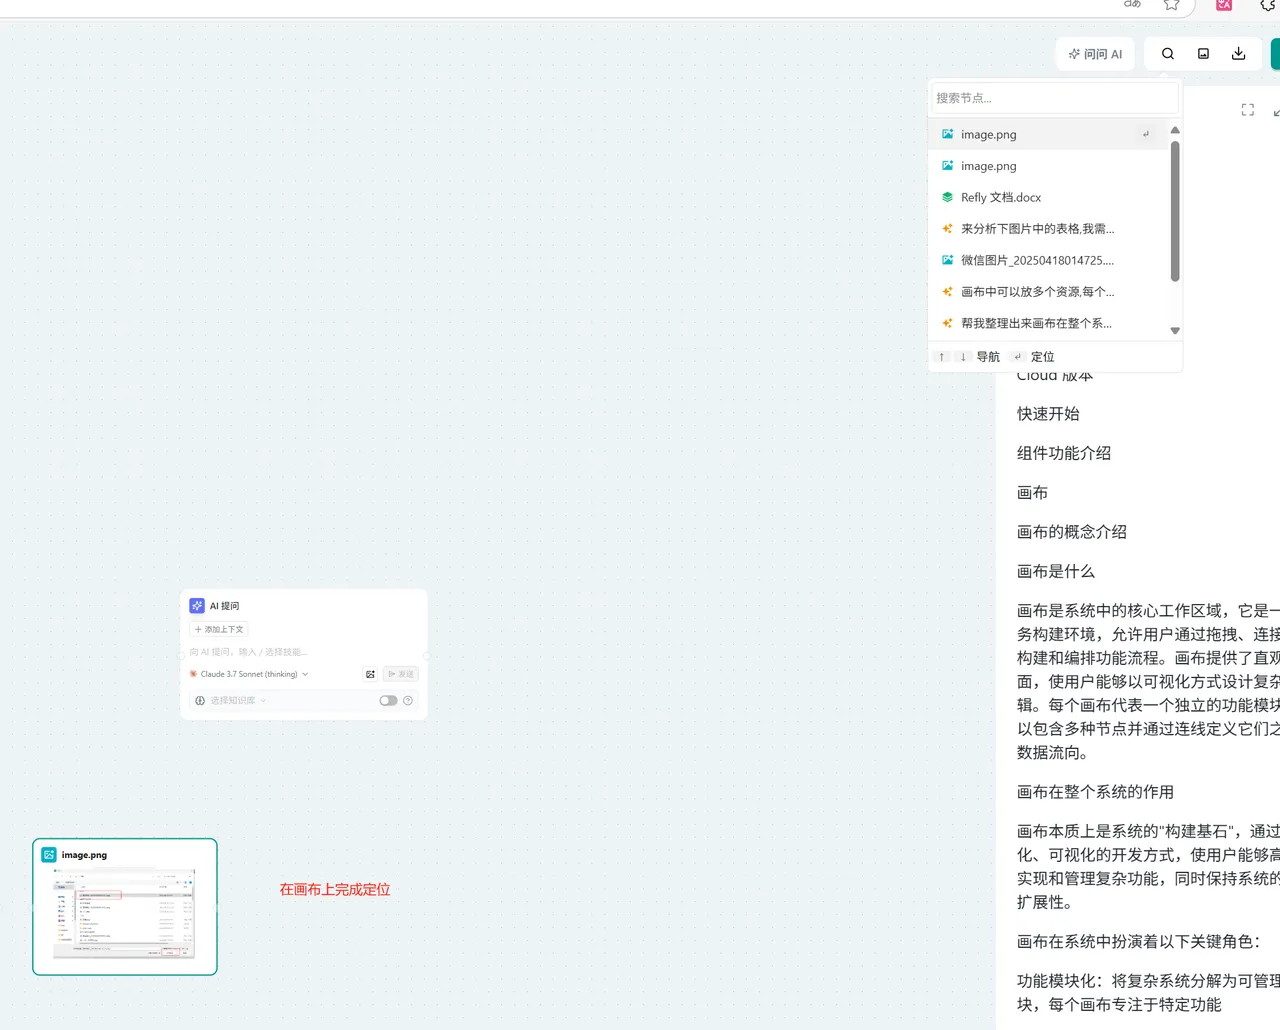Click the fullscreen expand icon in document panel
Image resolution: width=1280 pixels, height=1030 pixels.
tap(1247, 110)
